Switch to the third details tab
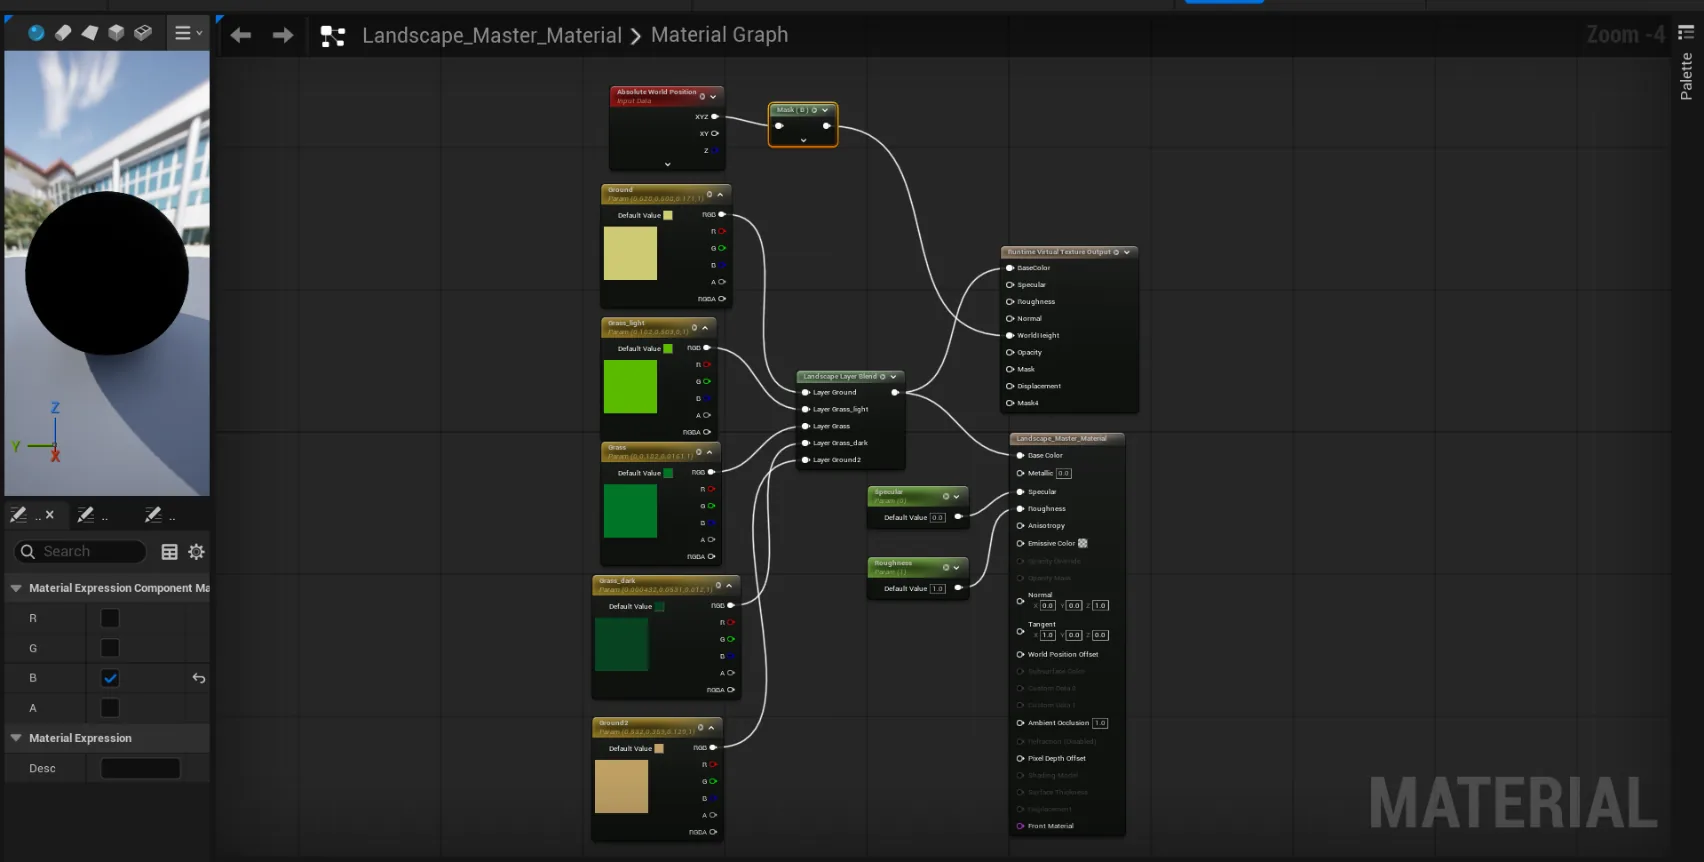1704x862 pixels. click(x=159, y=515)
